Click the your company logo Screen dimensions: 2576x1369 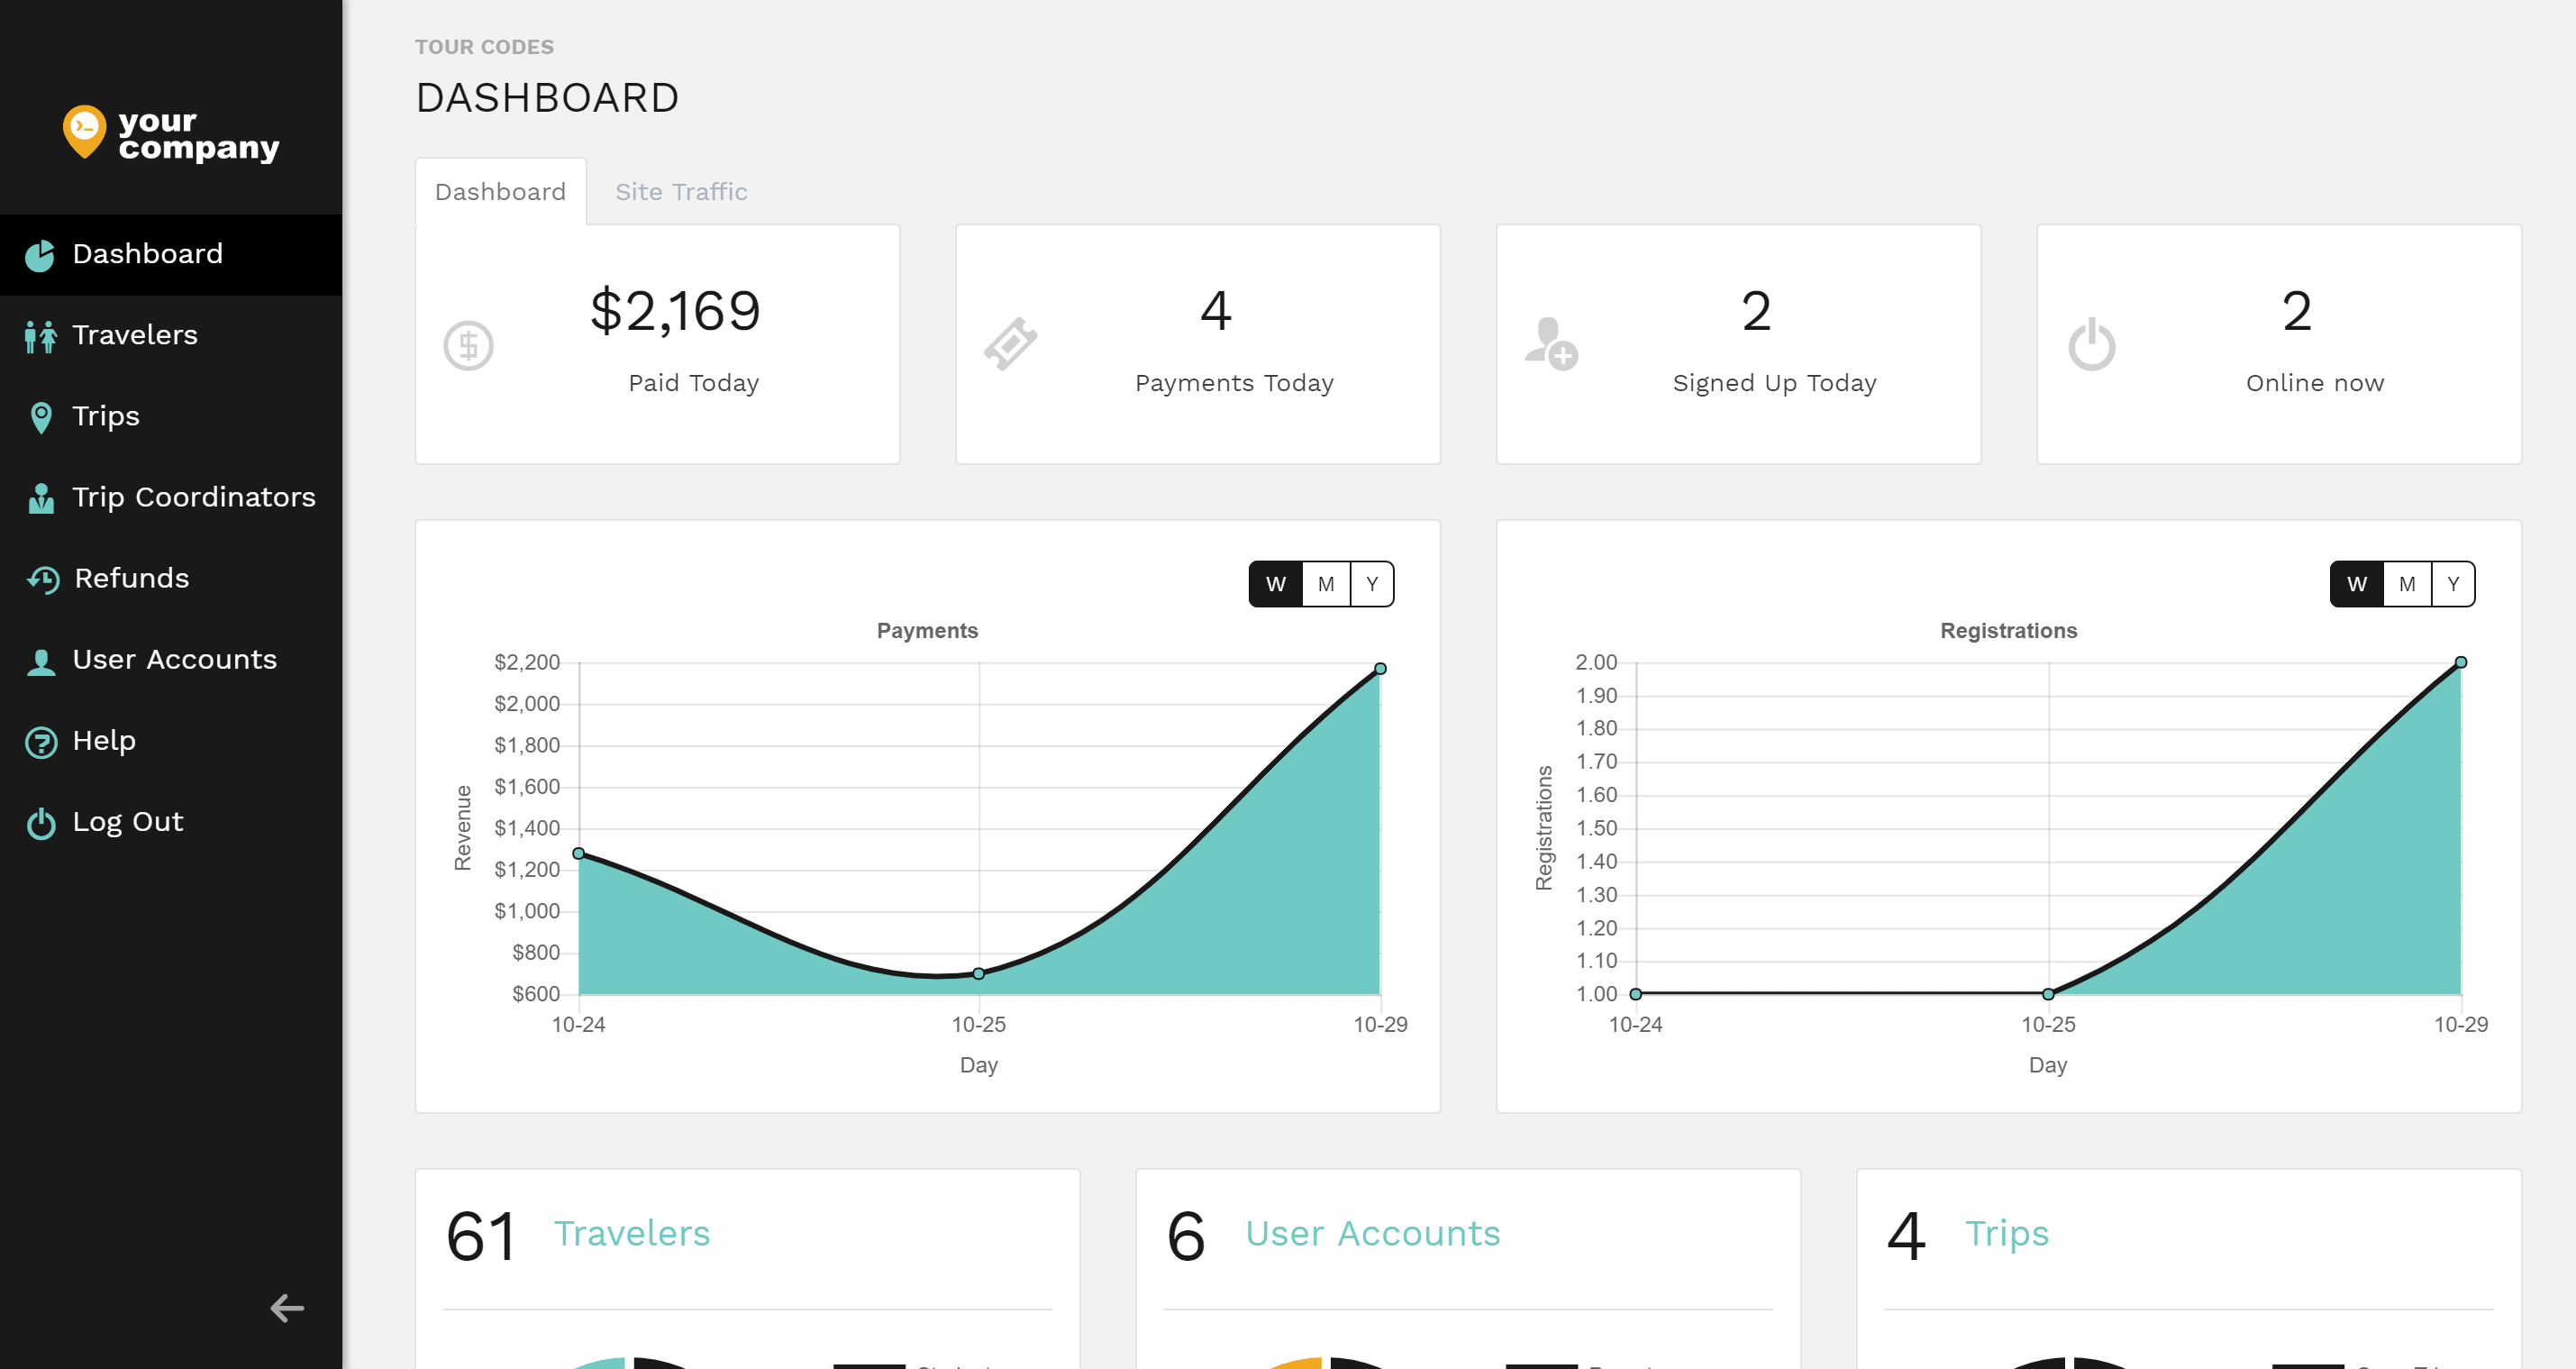(171, 133)
